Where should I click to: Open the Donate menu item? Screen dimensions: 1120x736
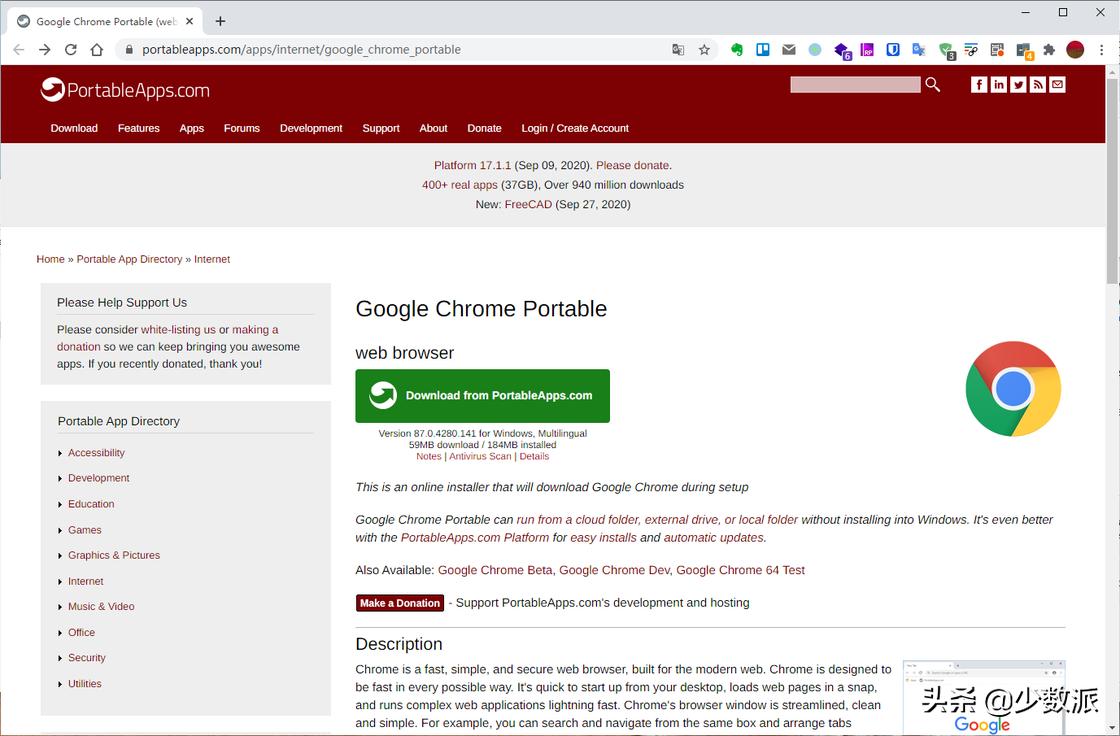[x=484, y=128]
